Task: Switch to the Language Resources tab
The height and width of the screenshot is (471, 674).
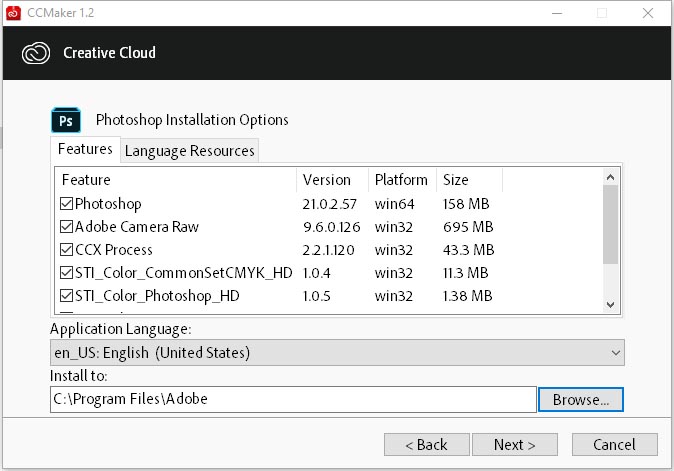Action: [x=190, y=151]
